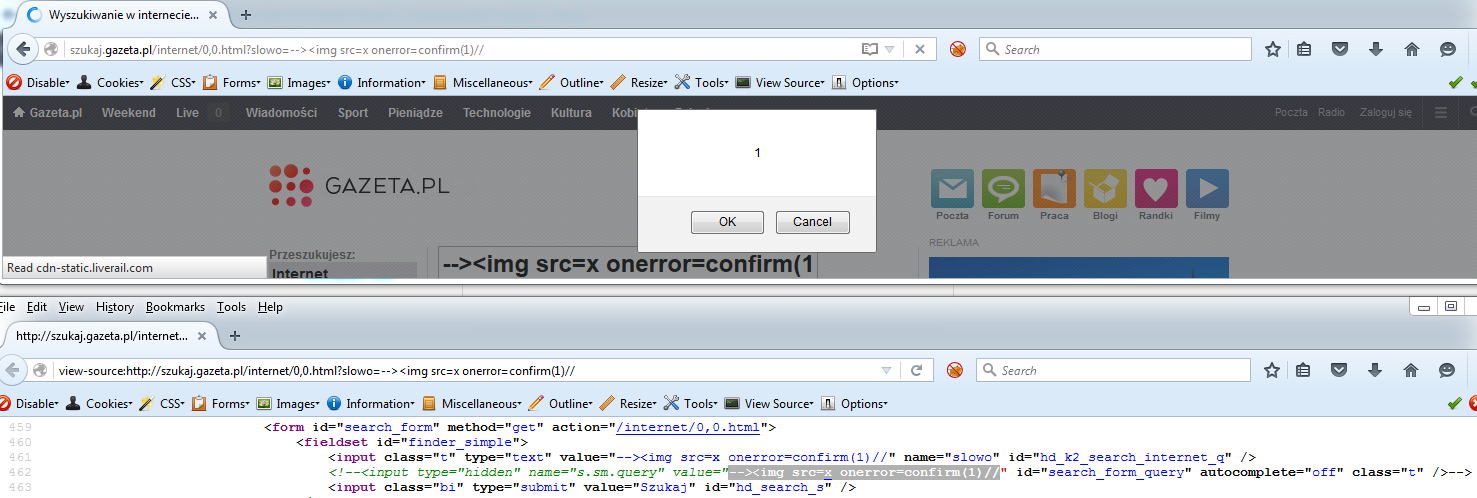Viewport: 1477px width, 498px height.
Task: Open Resize menu in top Web Developer toolbar
Action: tap(639, 82)
